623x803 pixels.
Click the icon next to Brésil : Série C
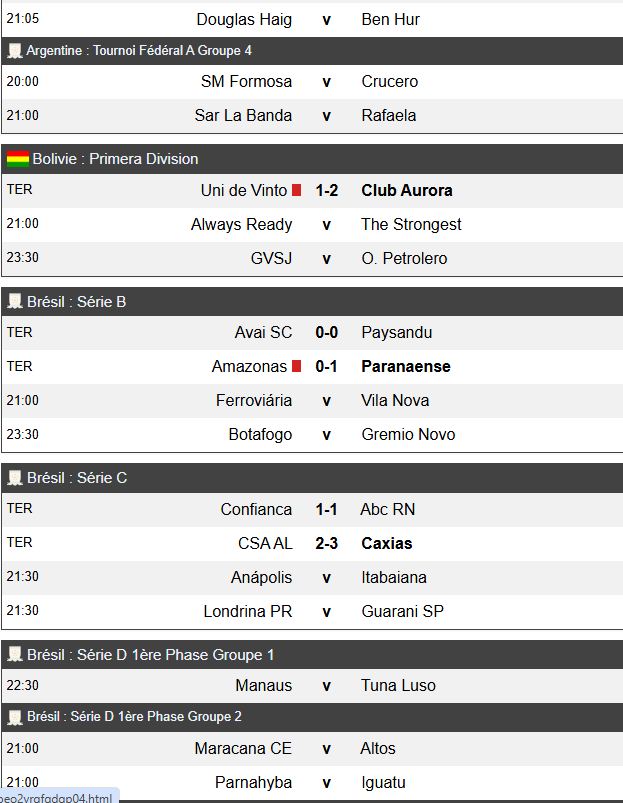click(x=15, y=478)
